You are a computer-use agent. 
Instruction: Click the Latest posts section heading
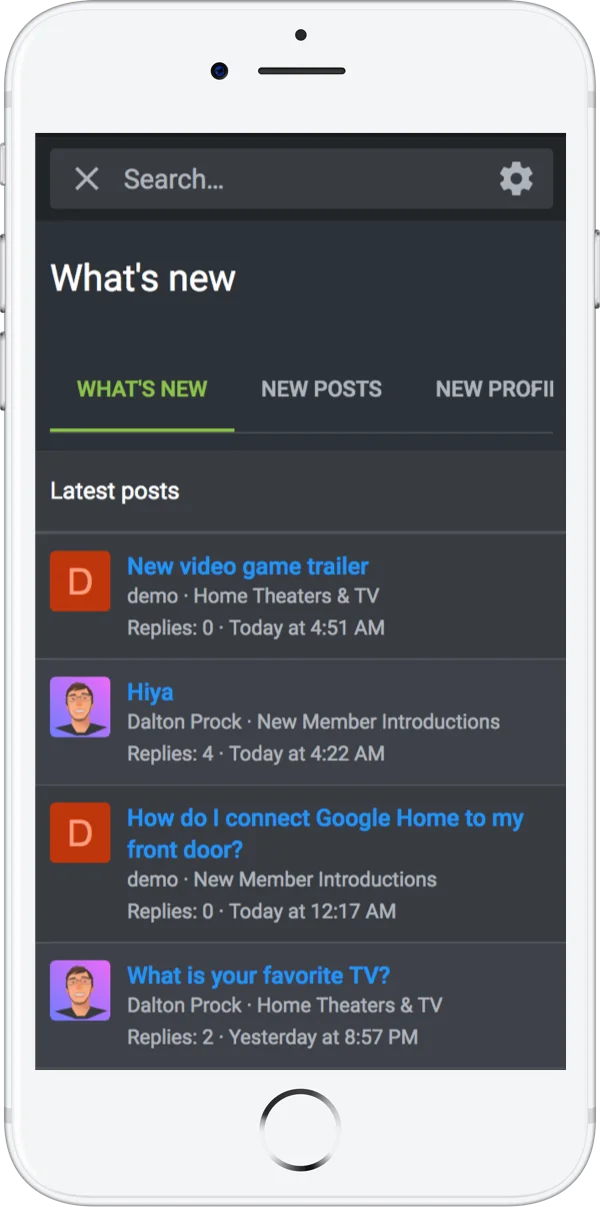click(115, 491)
